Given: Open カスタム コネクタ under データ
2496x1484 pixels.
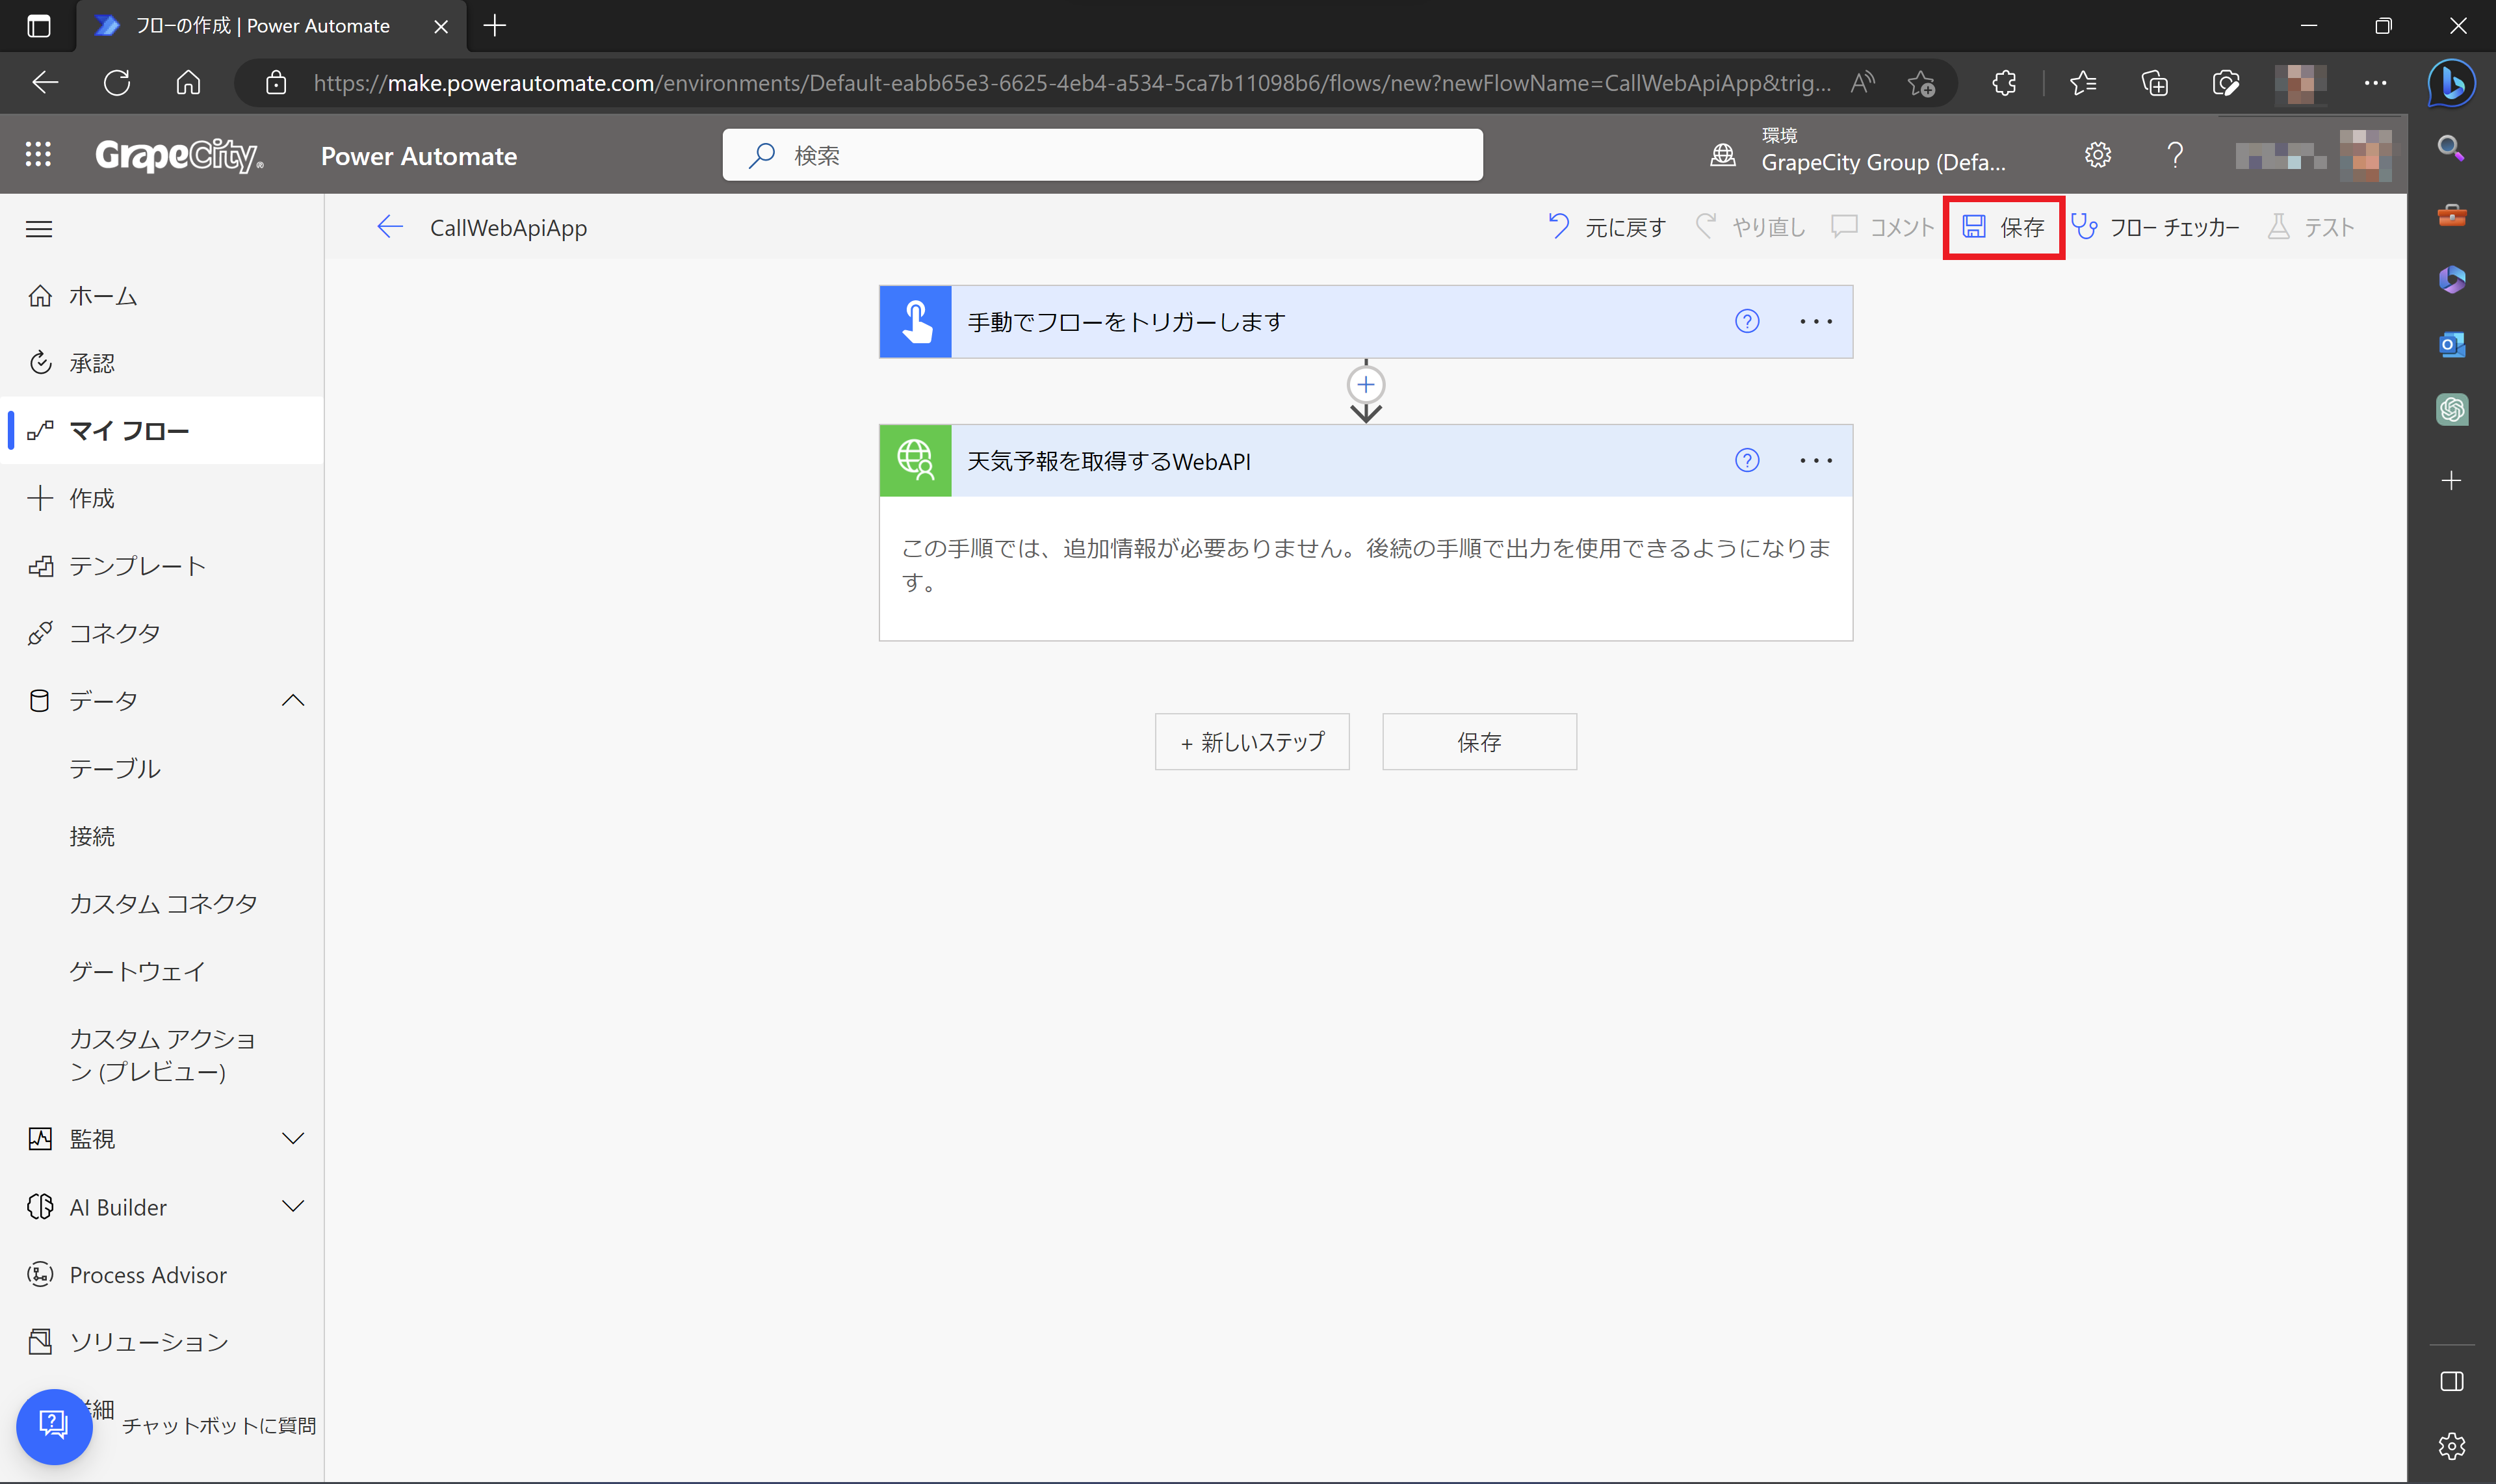Looking at the screenshot, I should tap(162, 903).
